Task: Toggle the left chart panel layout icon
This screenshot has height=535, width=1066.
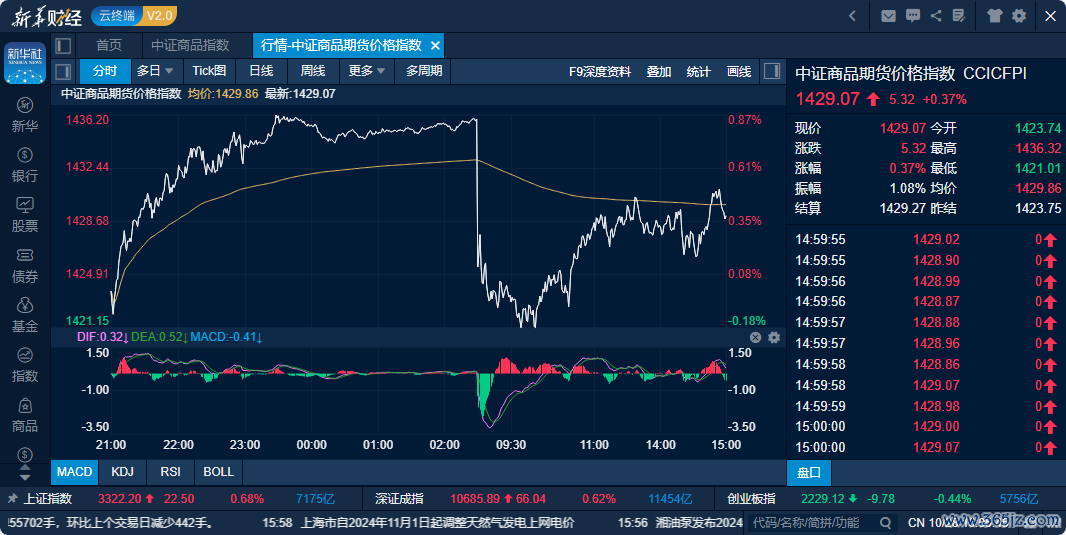Action: [63, 71]
